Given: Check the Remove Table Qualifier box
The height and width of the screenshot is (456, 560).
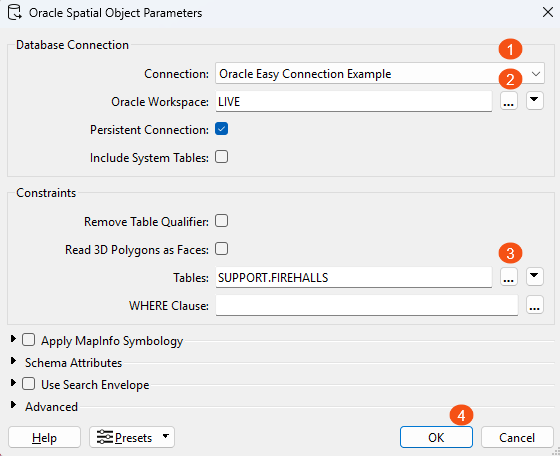Looking at the screenshot, I should (x=221, y=221).
